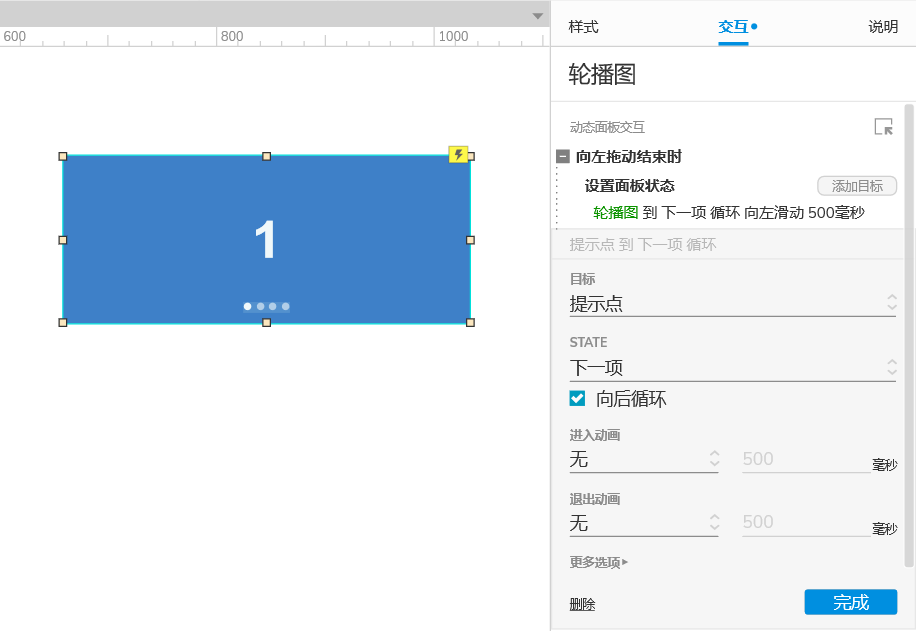
Task: Click the indicator dots on the carousel
Action: point(266,306)
